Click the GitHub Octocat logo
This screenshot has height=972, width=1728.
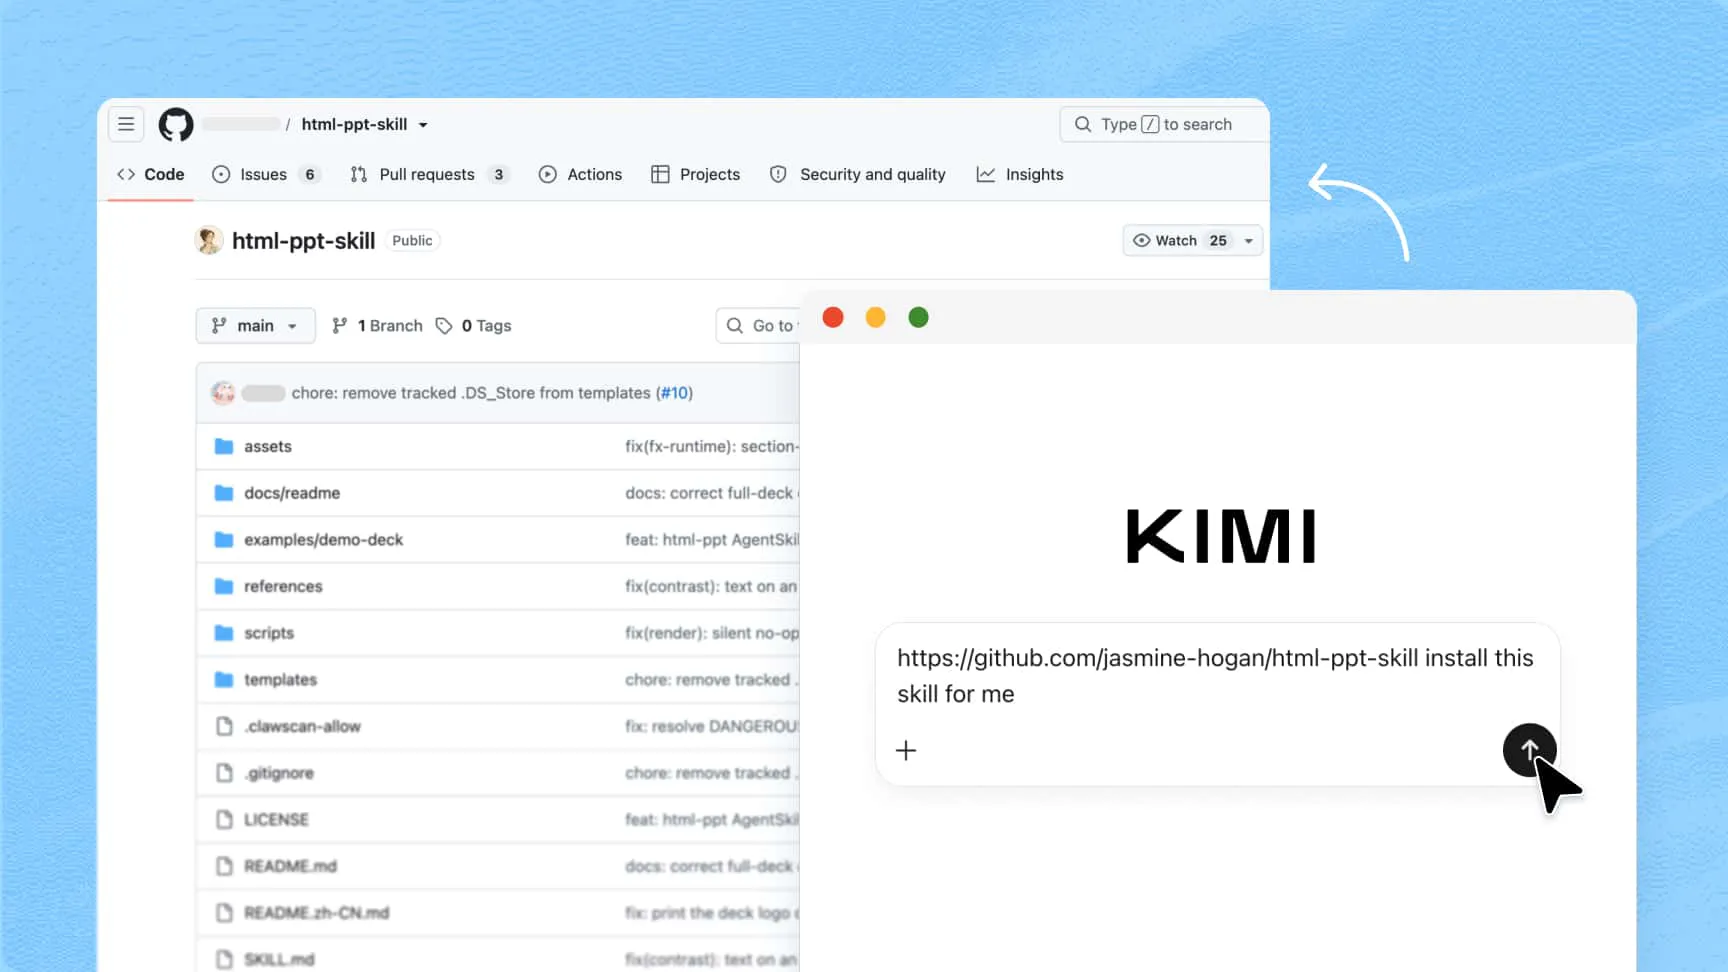[176, 124]
